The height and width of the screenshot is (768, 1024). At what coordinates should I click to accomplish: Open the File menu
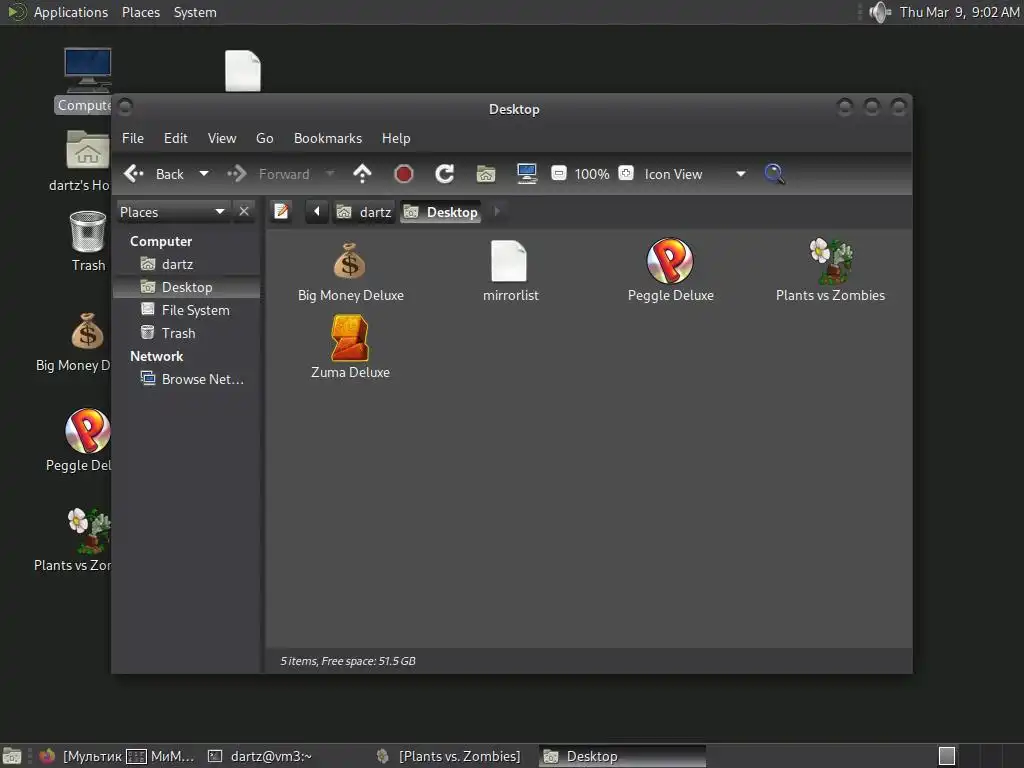click(133, 138)
